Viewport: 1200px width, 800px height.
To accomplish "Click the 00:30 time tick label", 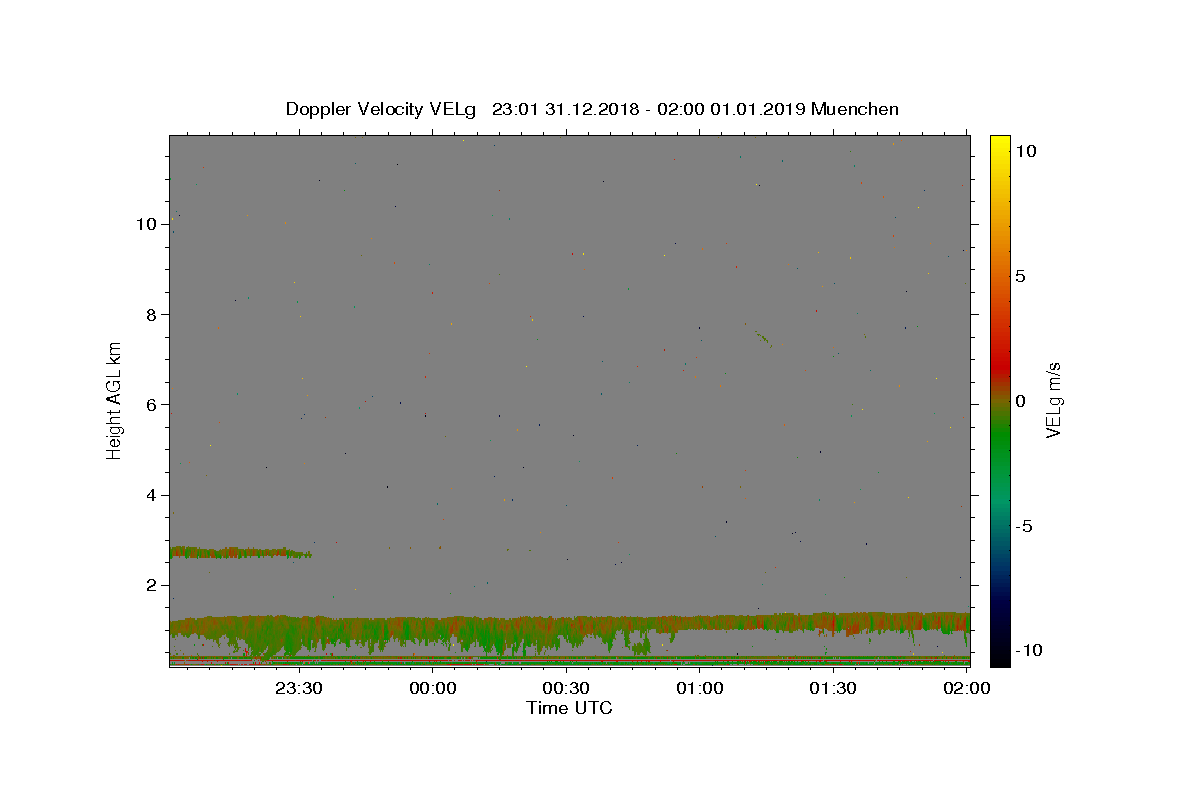I will click(x=567, y=688).
